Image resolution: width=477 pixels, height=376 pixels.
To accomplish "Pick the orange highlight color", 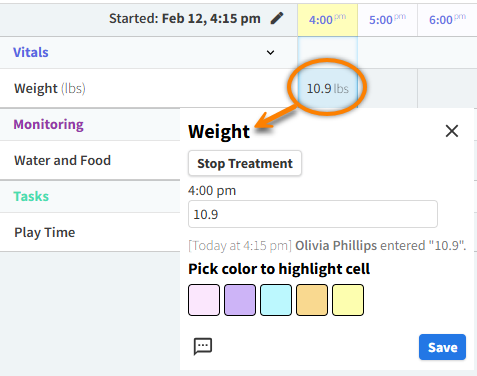I will [312, 300].
